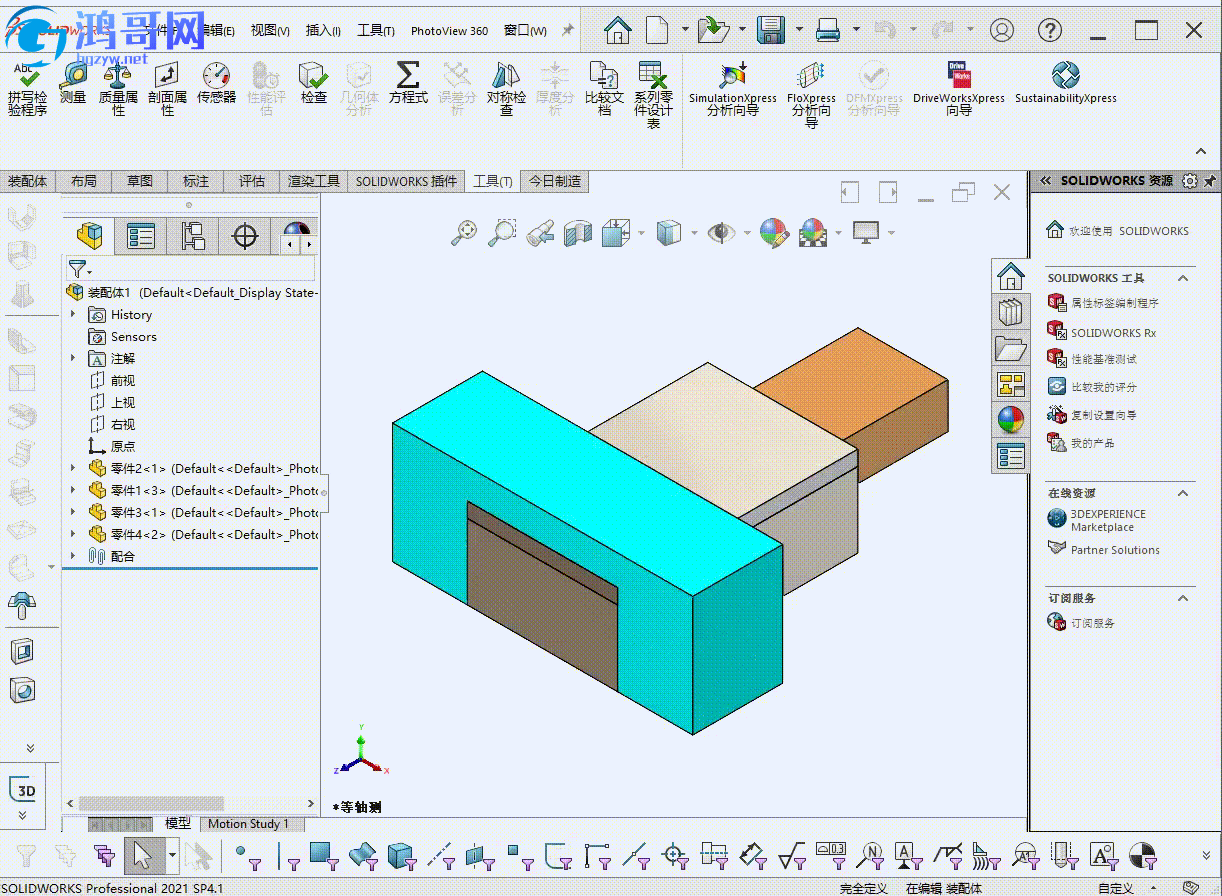This screenshot has height=896, width=1222.
Task: Open SustainabilityXpress
Action: point(1066,83)
